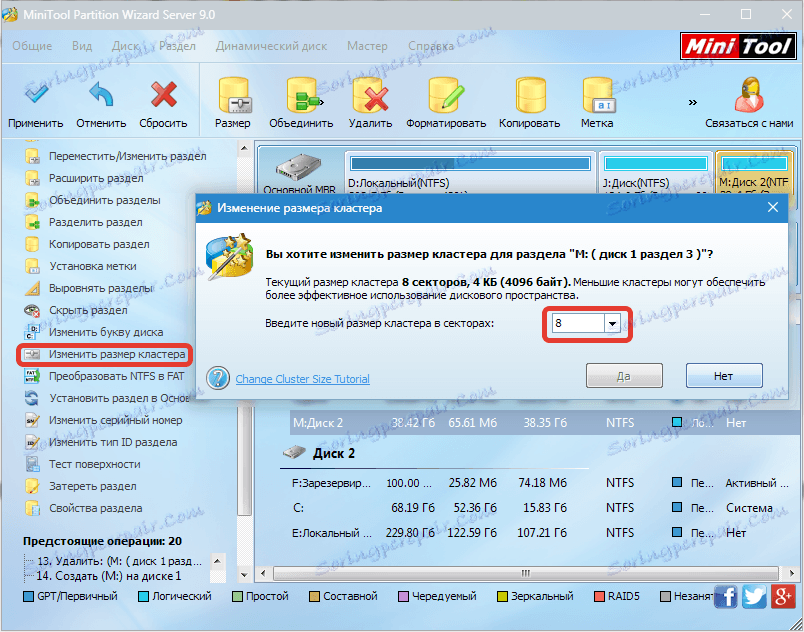Open the Диск menu
Viewport: 804px width, 632px height.
[x=126, y=46]
